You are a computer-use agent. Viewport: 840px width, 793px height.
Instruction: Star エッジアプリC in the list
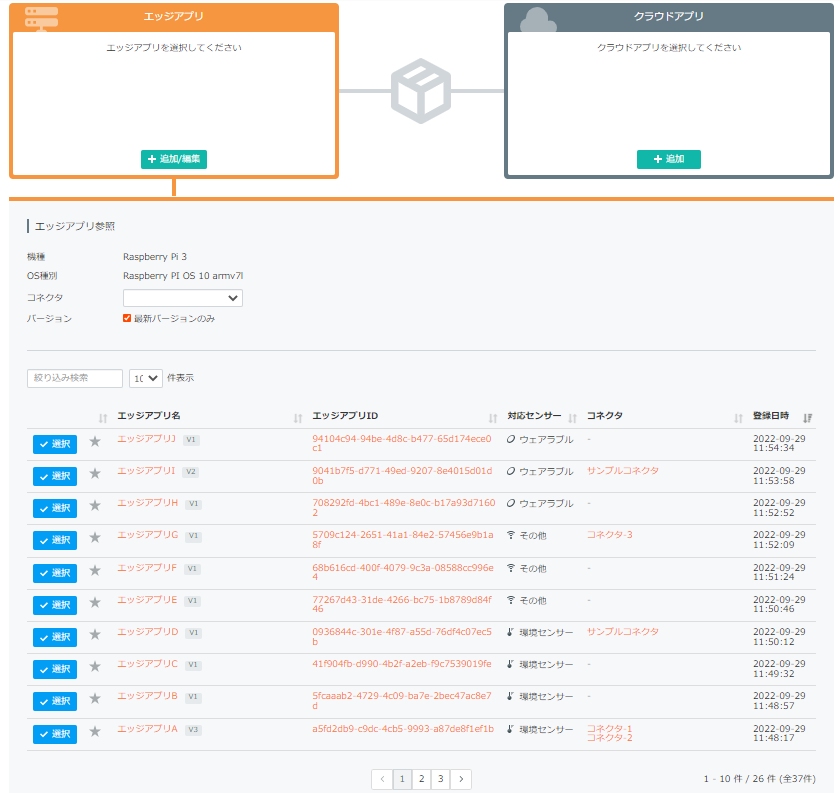(95, 667)
